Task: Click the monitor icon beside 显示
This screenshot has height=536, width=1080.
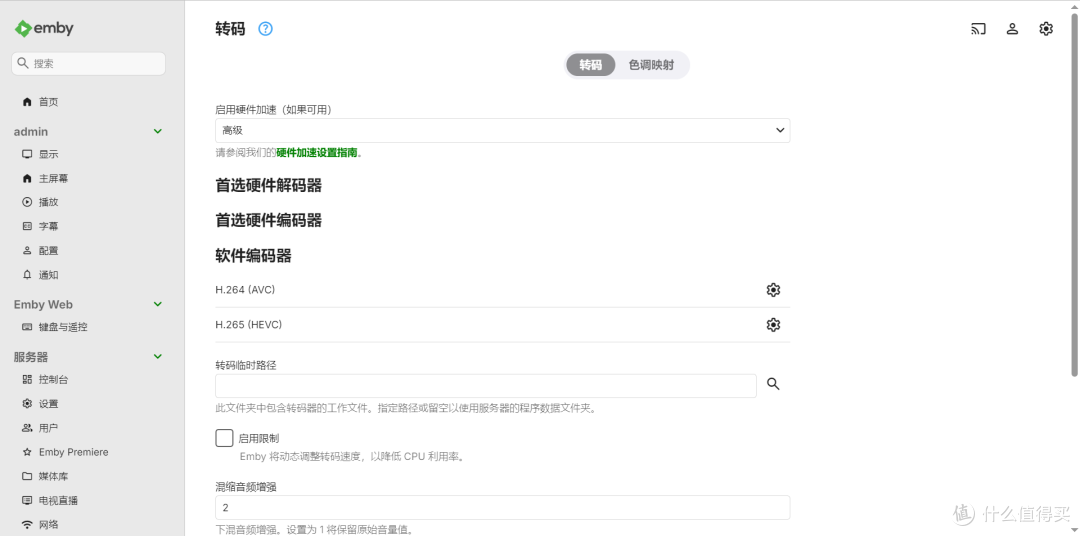Action: pyautogui.click(x=27, y=154)
